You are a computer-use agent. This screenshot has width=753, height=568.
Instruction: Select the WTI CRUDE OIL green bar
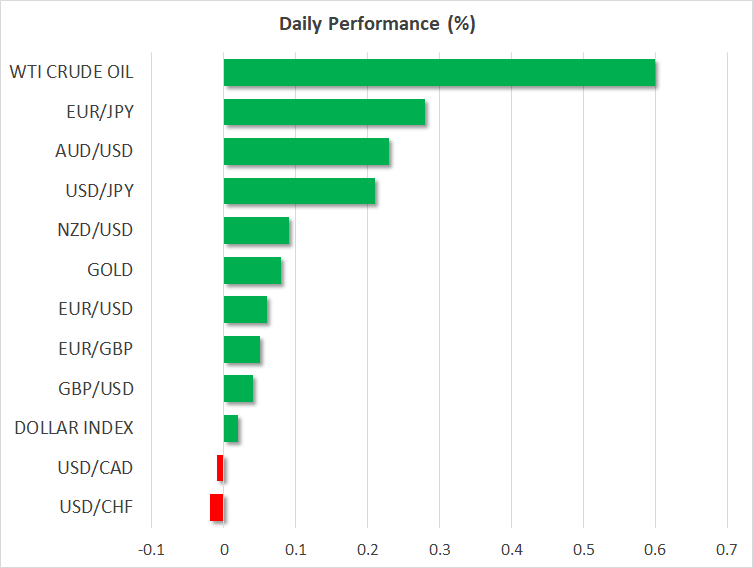tap(439, 73)
